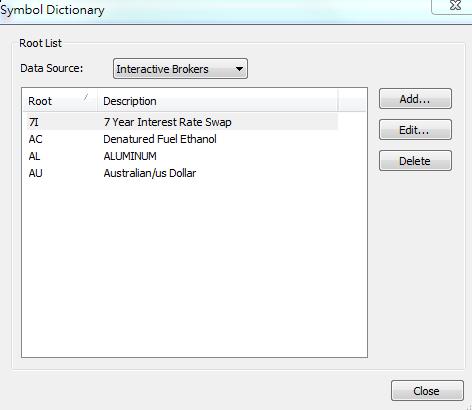Sort the list by the Root column header
Viewport: 472px width, 410px height.
point(60,101)
